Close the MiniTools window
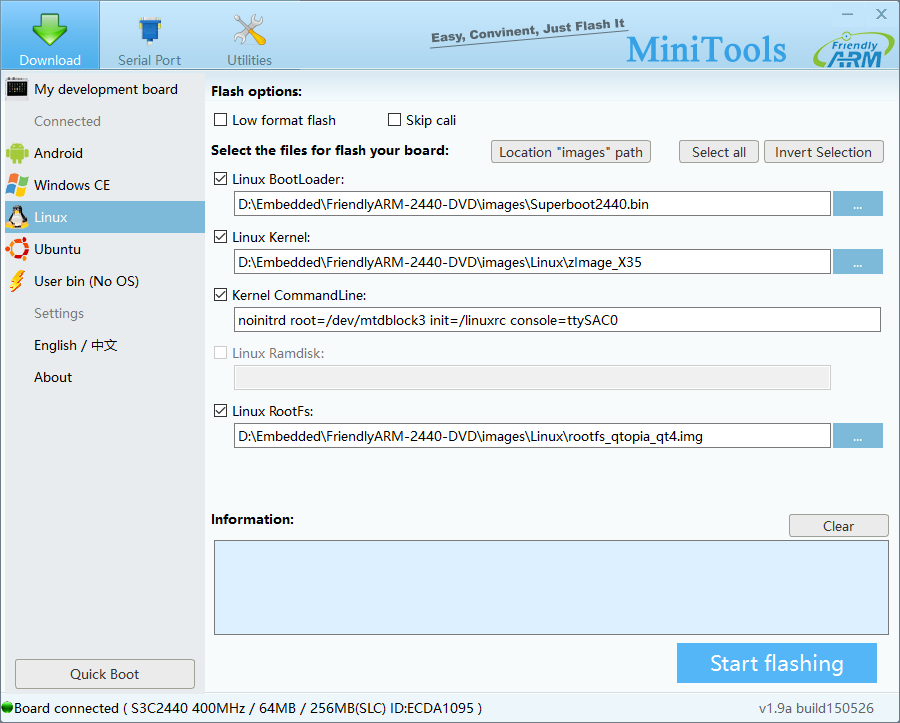The width and height of the screenshot is (900, 723). (x=881, y=14)
